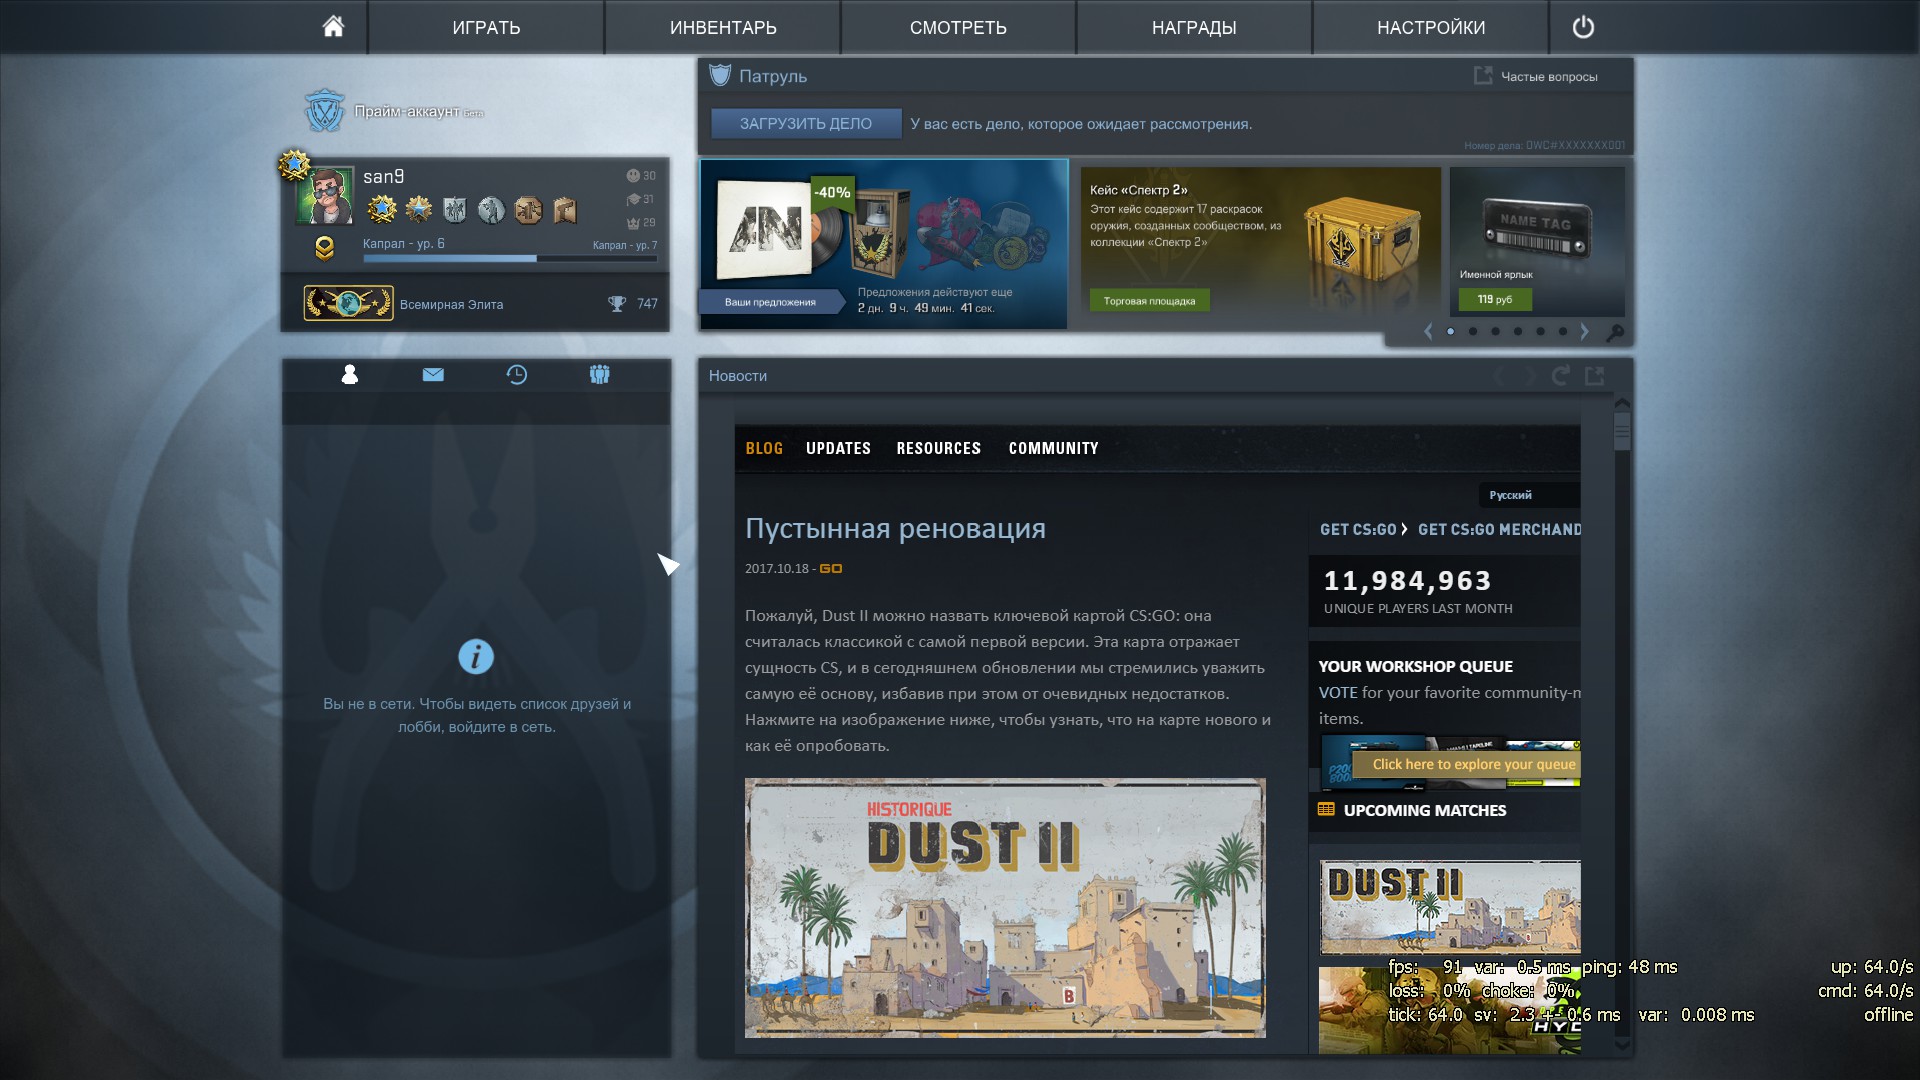
Task: Open news in external browser icon
Action: [1595, 375]
